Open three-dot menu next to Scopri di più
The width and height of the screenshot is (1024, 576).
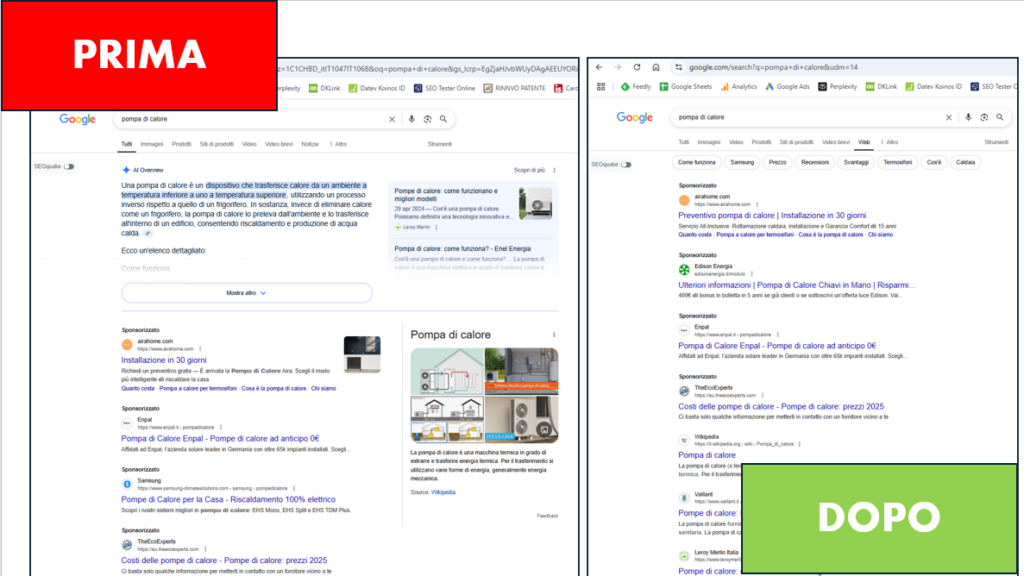[x=554, y=170]
